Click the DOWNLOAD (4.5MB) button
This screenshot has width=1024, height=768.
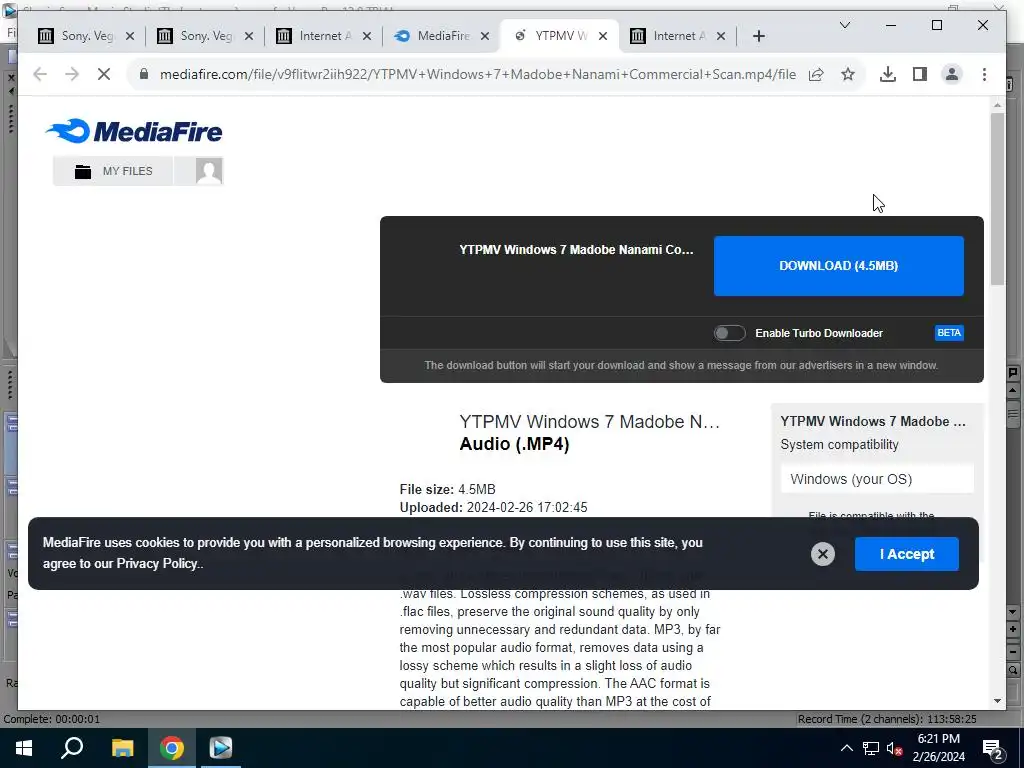coord(839,266)
